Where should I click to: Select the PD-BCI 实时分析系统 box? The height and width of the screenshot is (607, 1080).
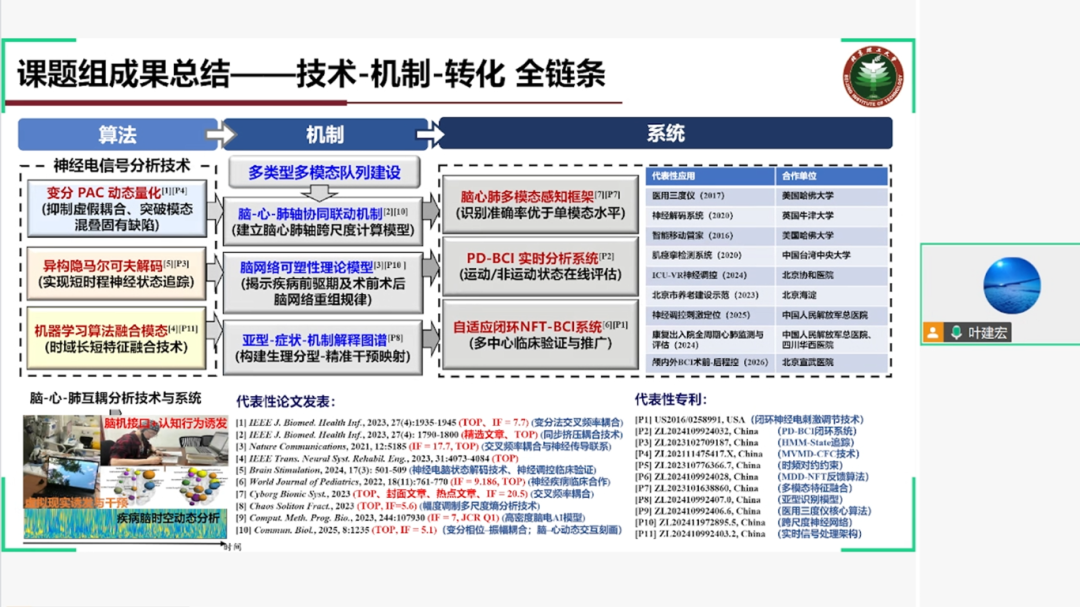pos(540,266)
